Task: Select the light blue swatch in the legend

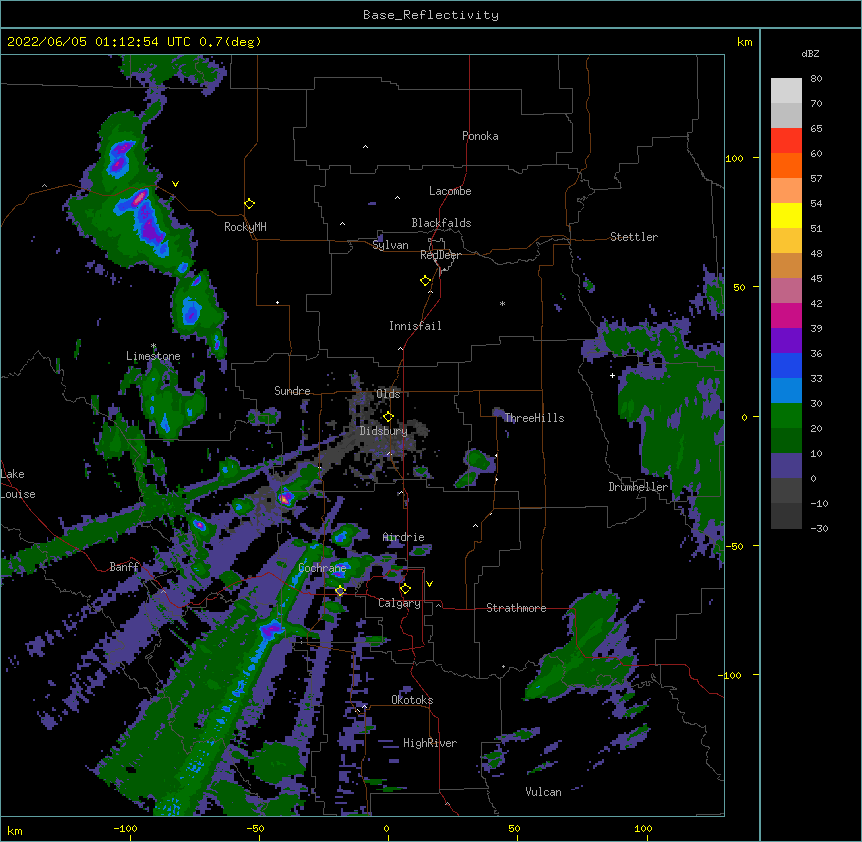Action: click(786, 390)
